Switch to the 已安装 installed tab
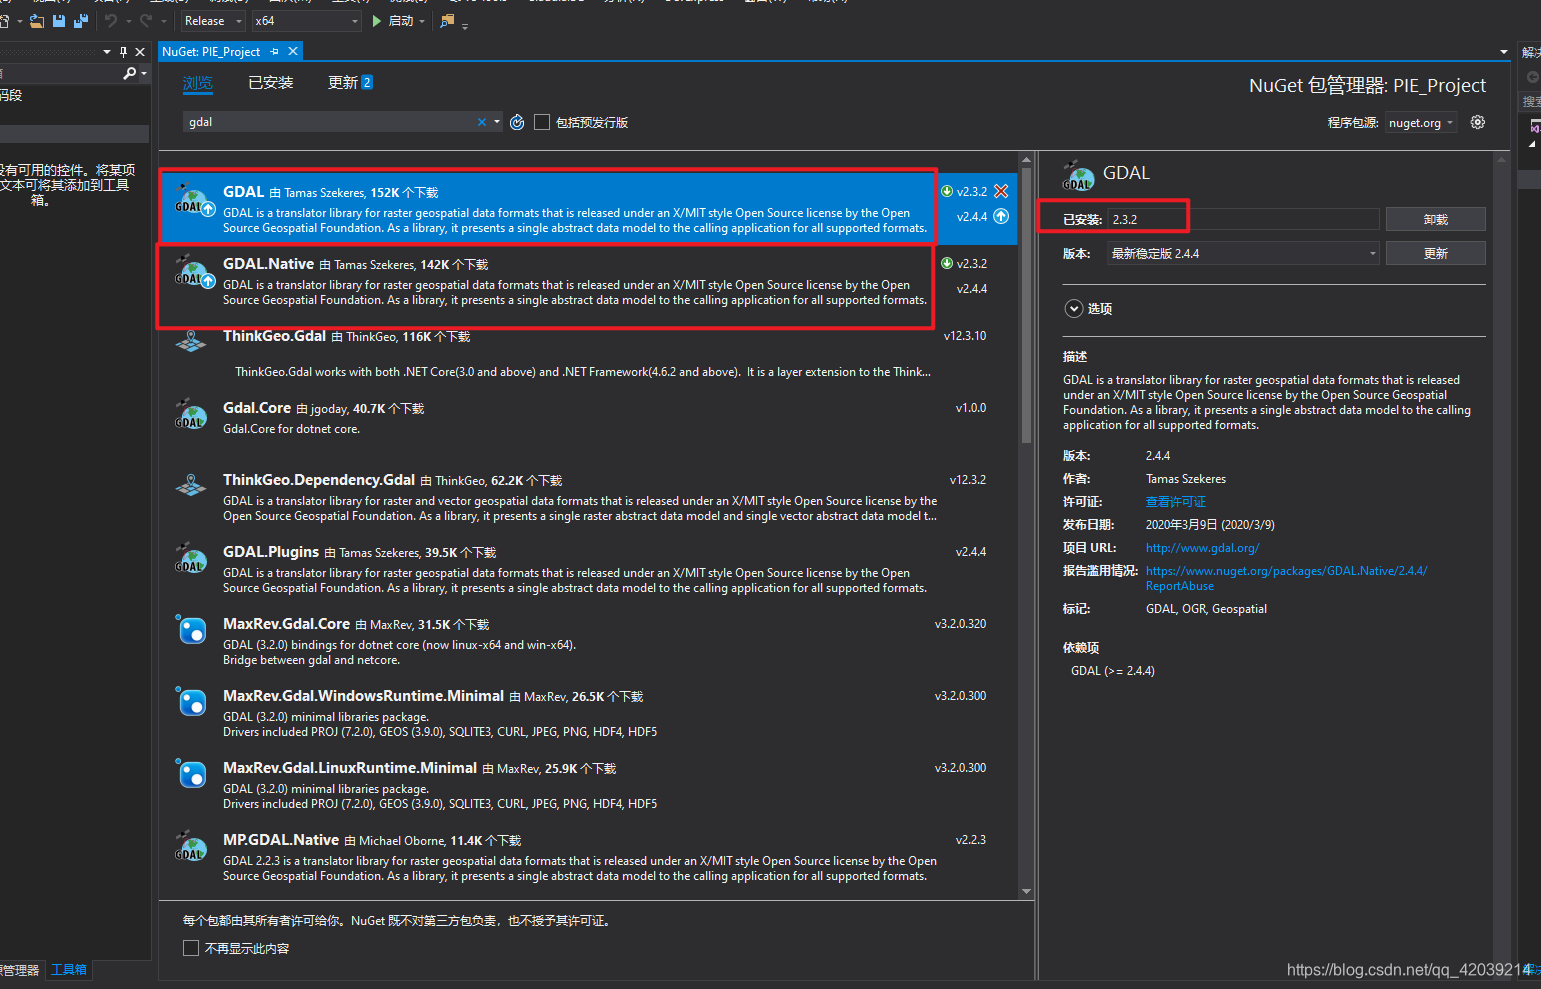Image resolution: width=1541 pixels, height=989 pixels. point(271,83)
